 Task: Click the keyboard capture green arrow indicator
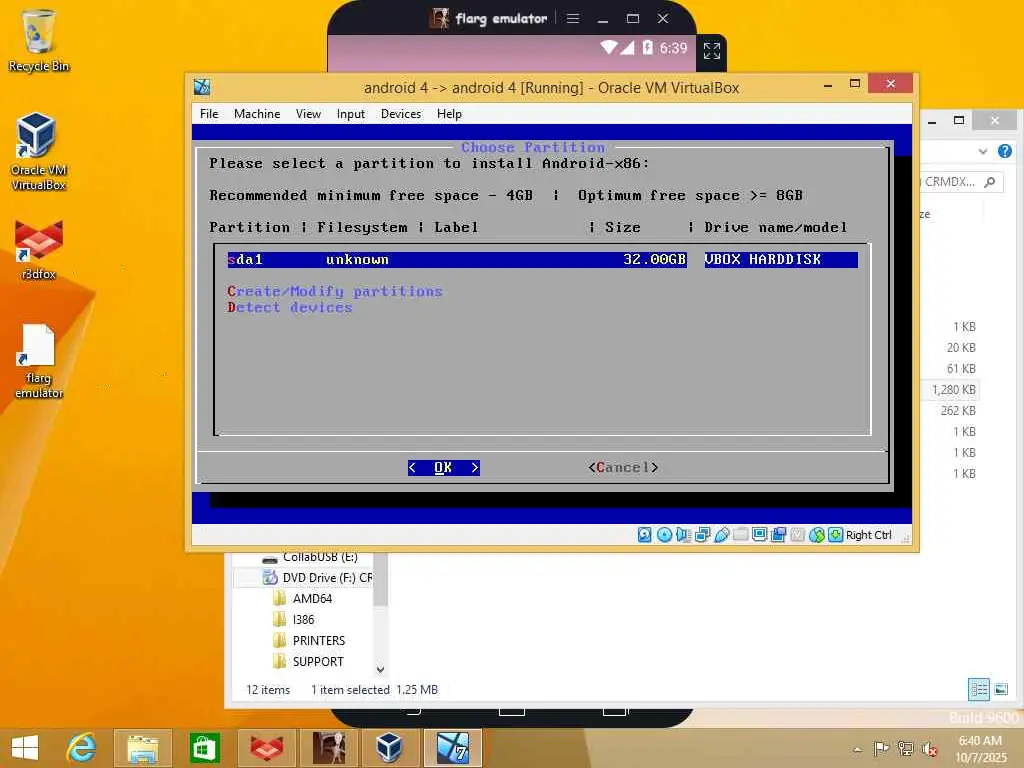coord(835,535)
